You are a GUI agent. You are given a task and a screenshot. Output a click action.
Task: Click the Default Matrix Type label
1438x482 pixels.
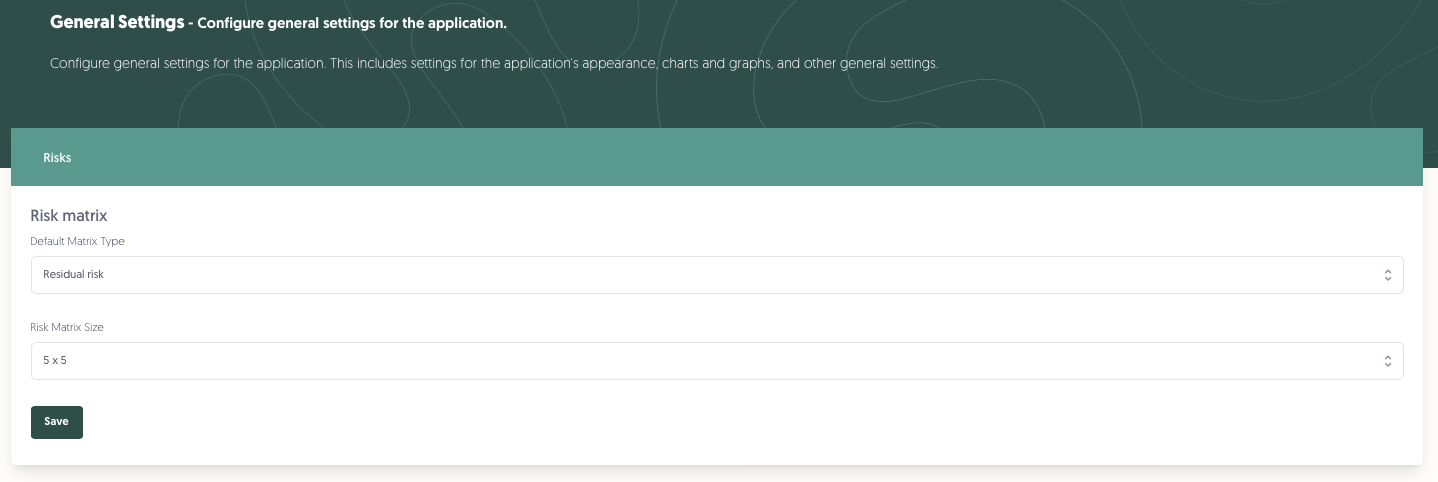(77, 241)
